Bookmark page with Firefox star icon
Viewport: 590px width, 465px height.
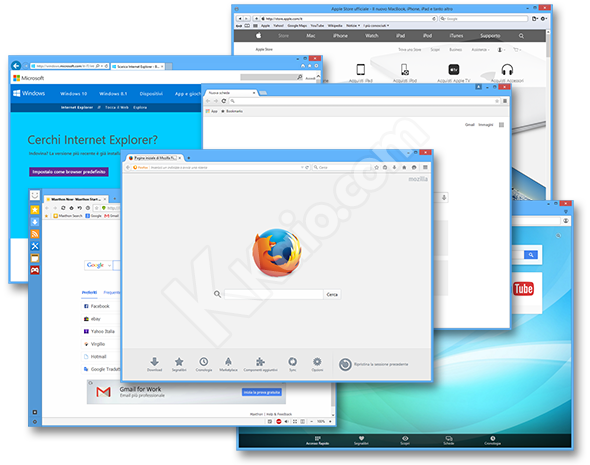[376, 167]
